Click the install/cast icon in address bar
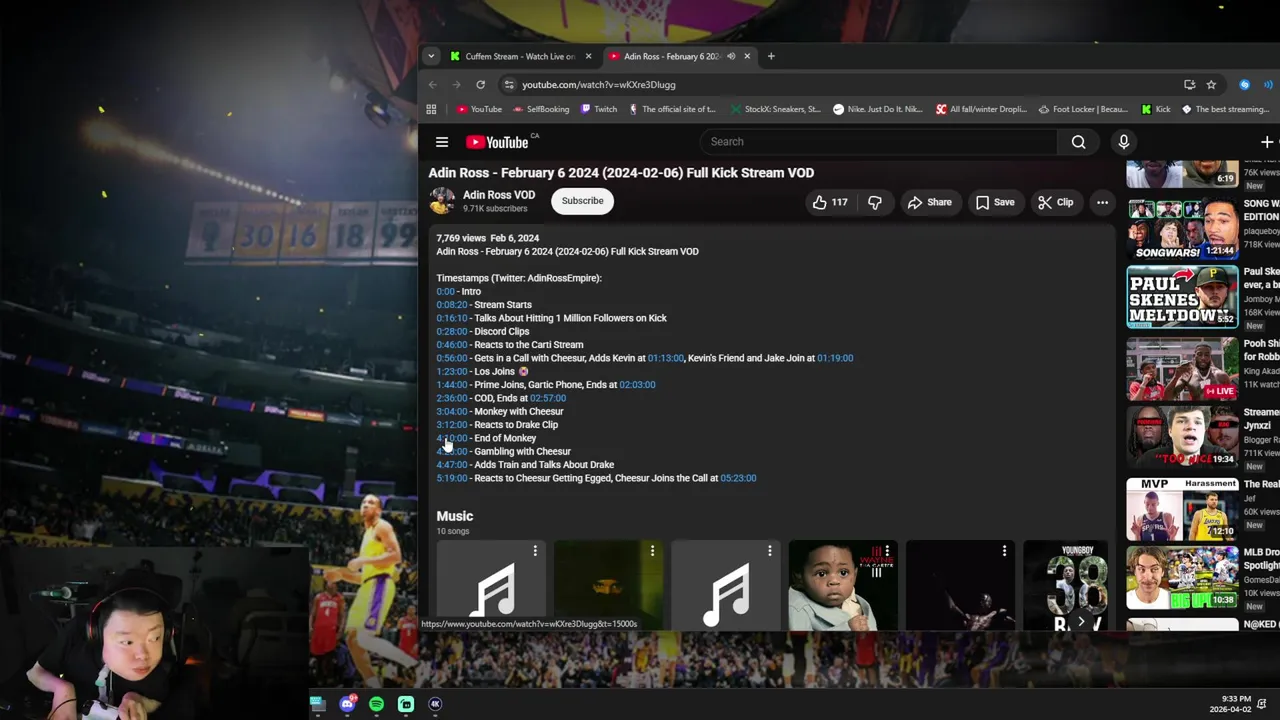The height and width of the screenshot is (720, 1280). (x=1189, y=85)
